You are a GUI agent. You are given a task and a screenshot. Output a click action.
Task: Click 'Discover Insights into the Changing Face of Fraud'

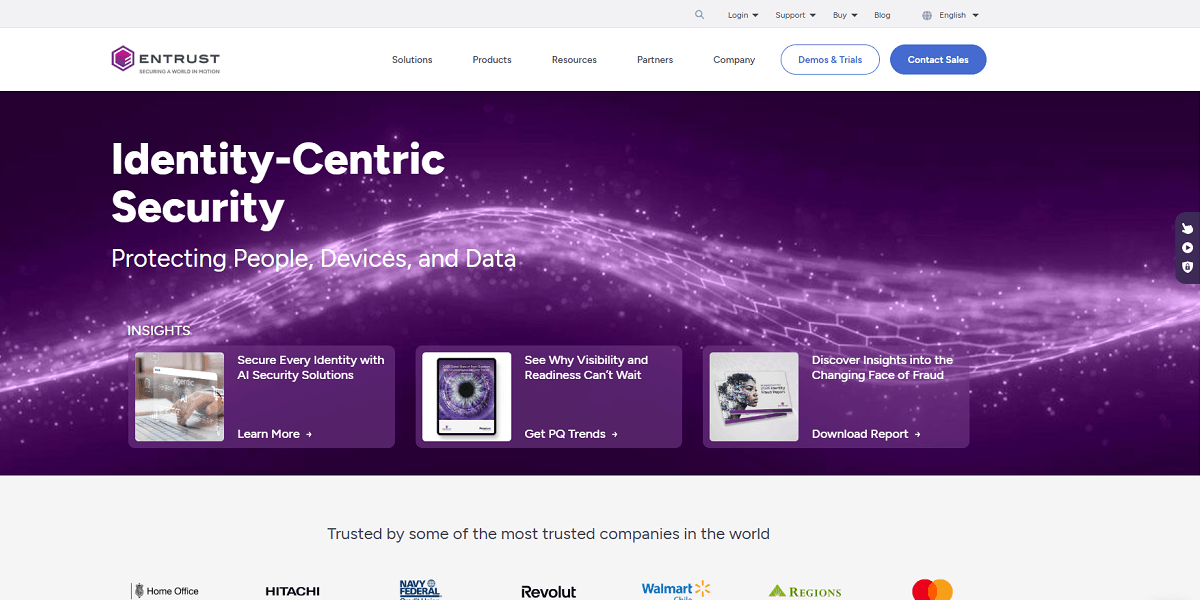[882, 368]
